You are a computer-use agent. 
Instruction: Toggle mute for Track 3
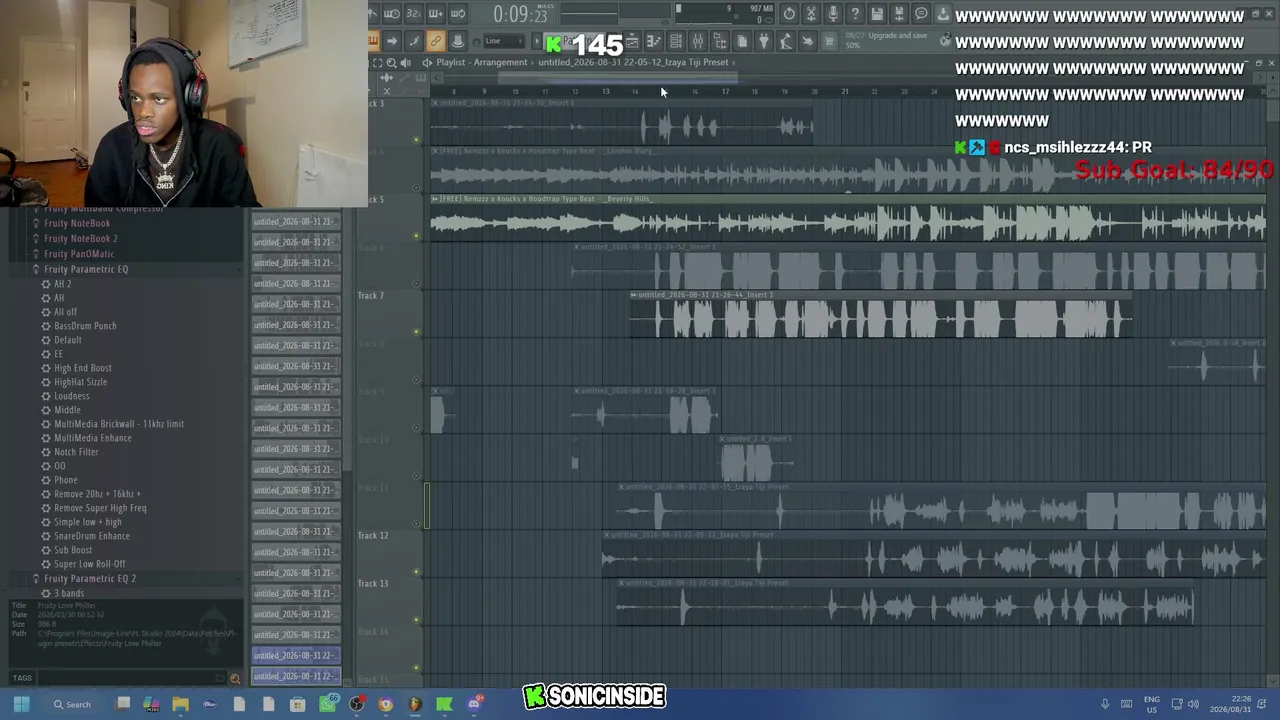click(x=417, y=139)
